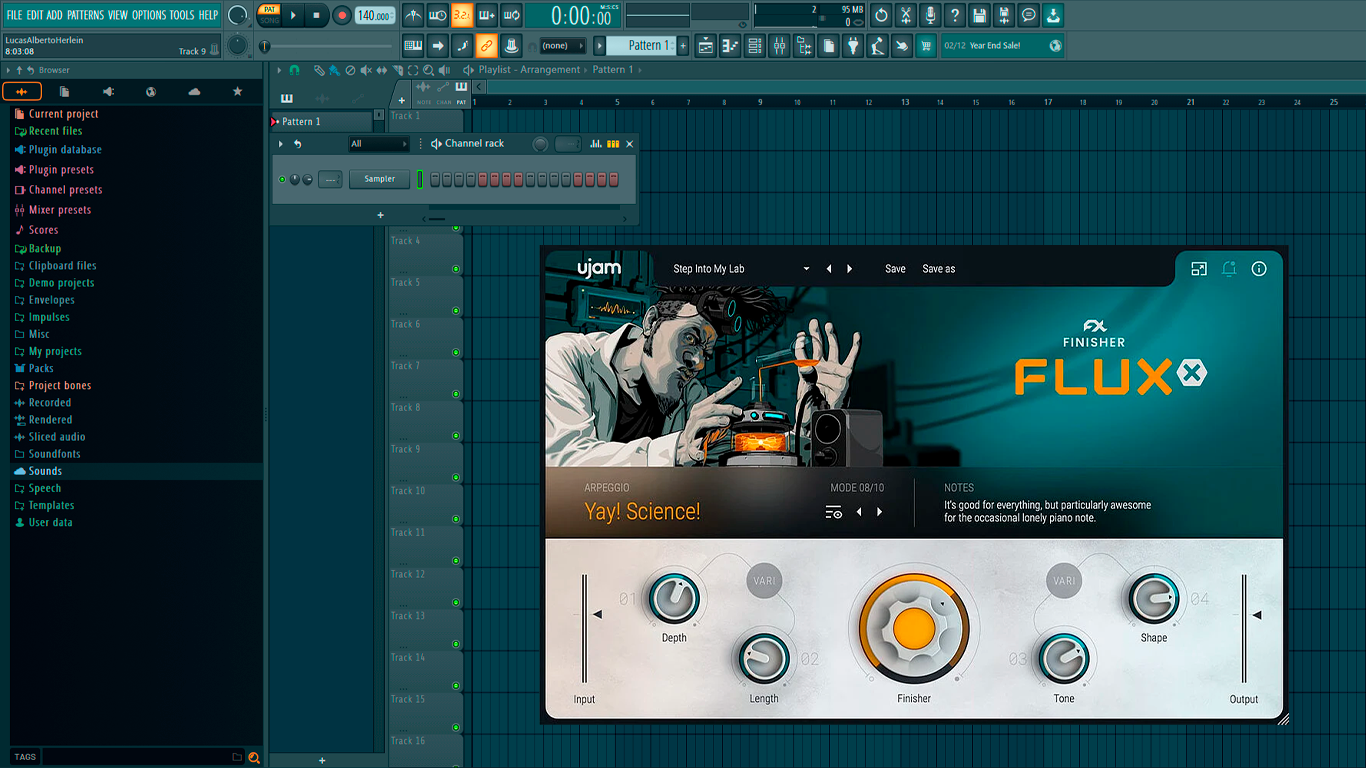The width and height of the screenshot is (1366, 768).
Task: Open browser cloud tab icon
Action: coord(194,91)
